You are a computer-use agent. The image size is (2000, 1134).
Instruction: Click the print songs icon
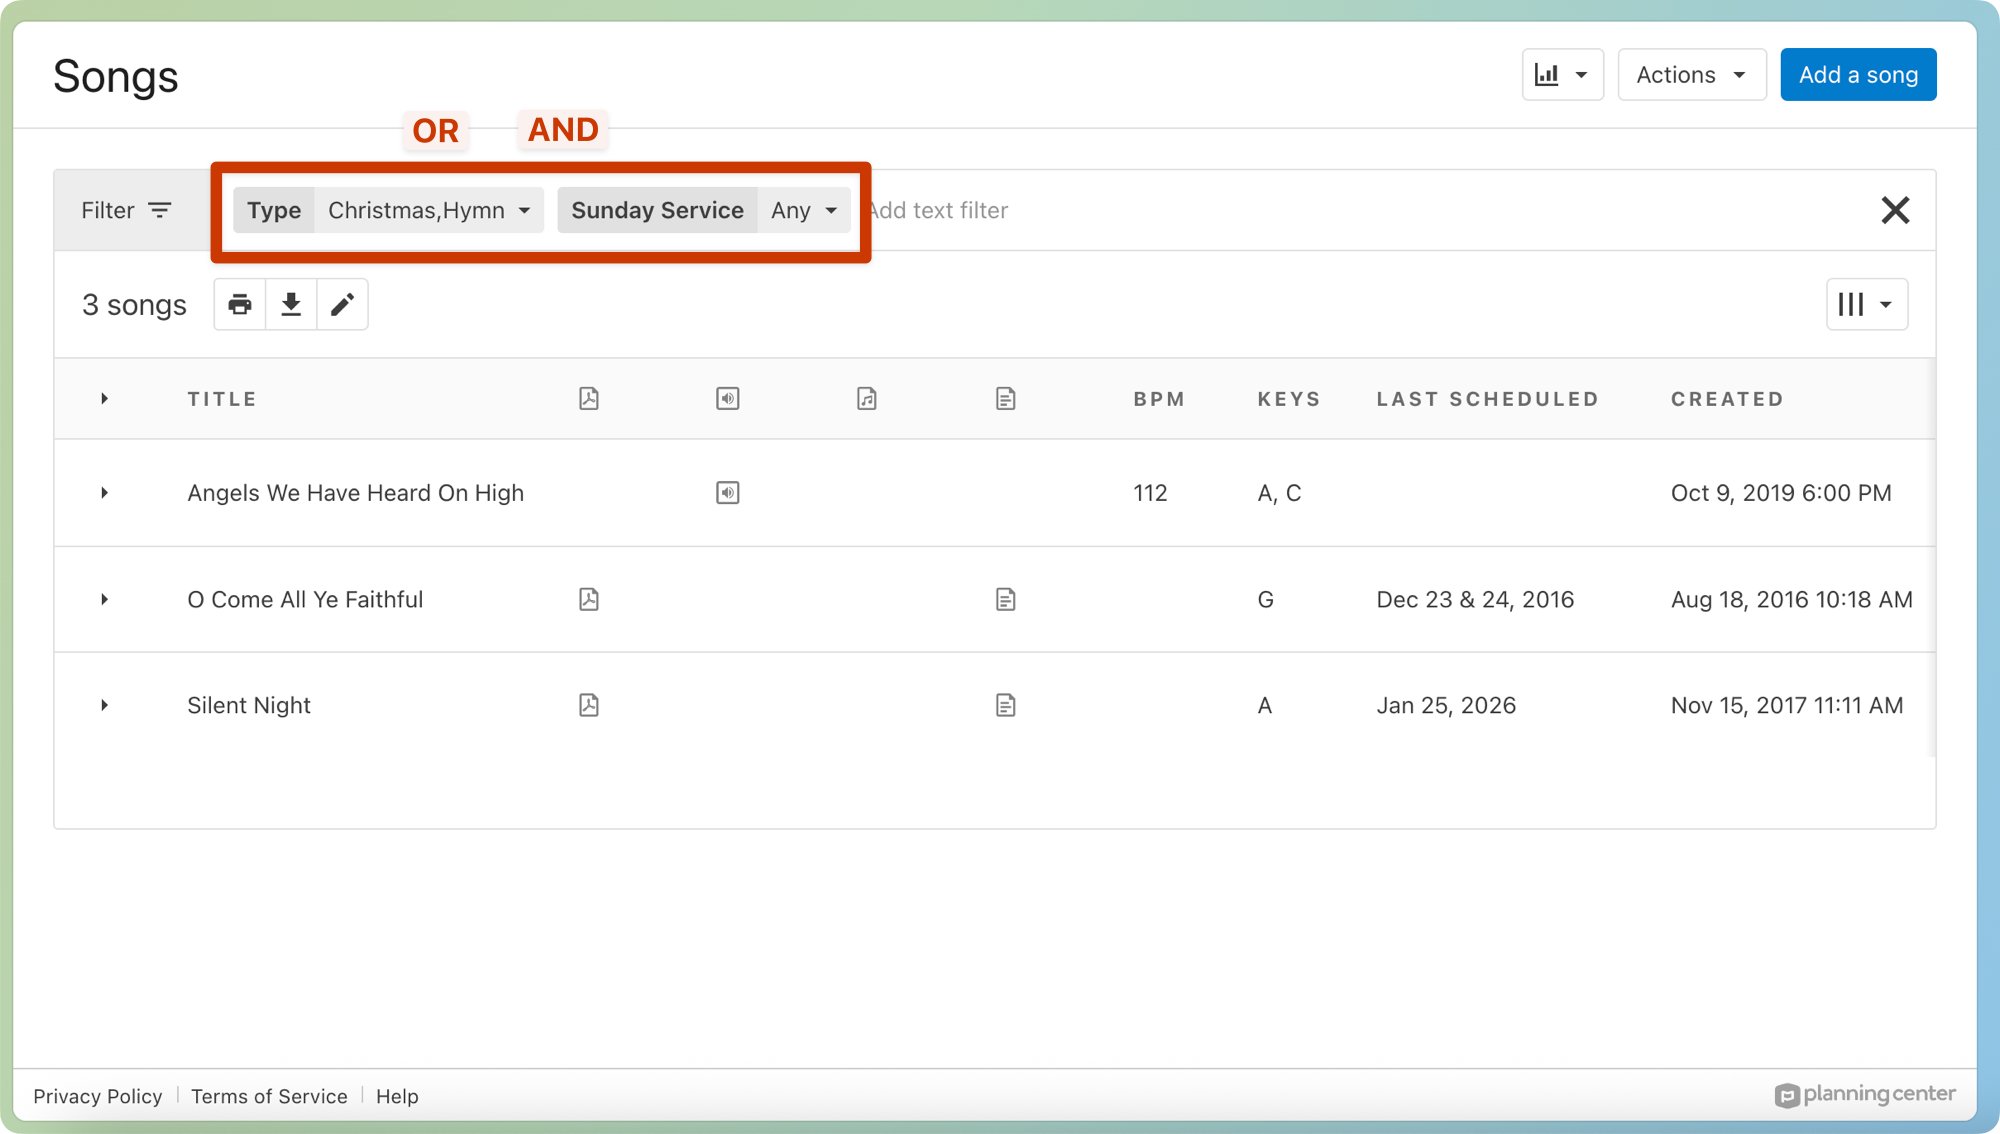tap(240, 304)
